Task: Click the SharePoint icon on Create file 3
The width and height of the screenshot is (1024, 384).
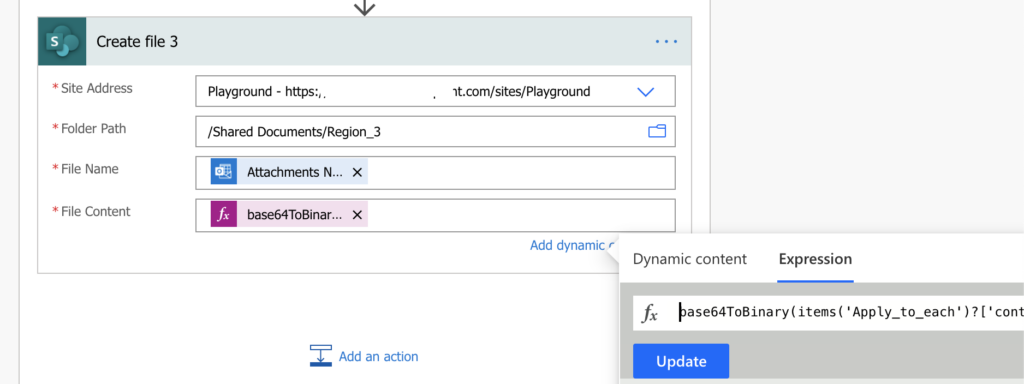Action: pyautogui.click(x=62, y=42)
